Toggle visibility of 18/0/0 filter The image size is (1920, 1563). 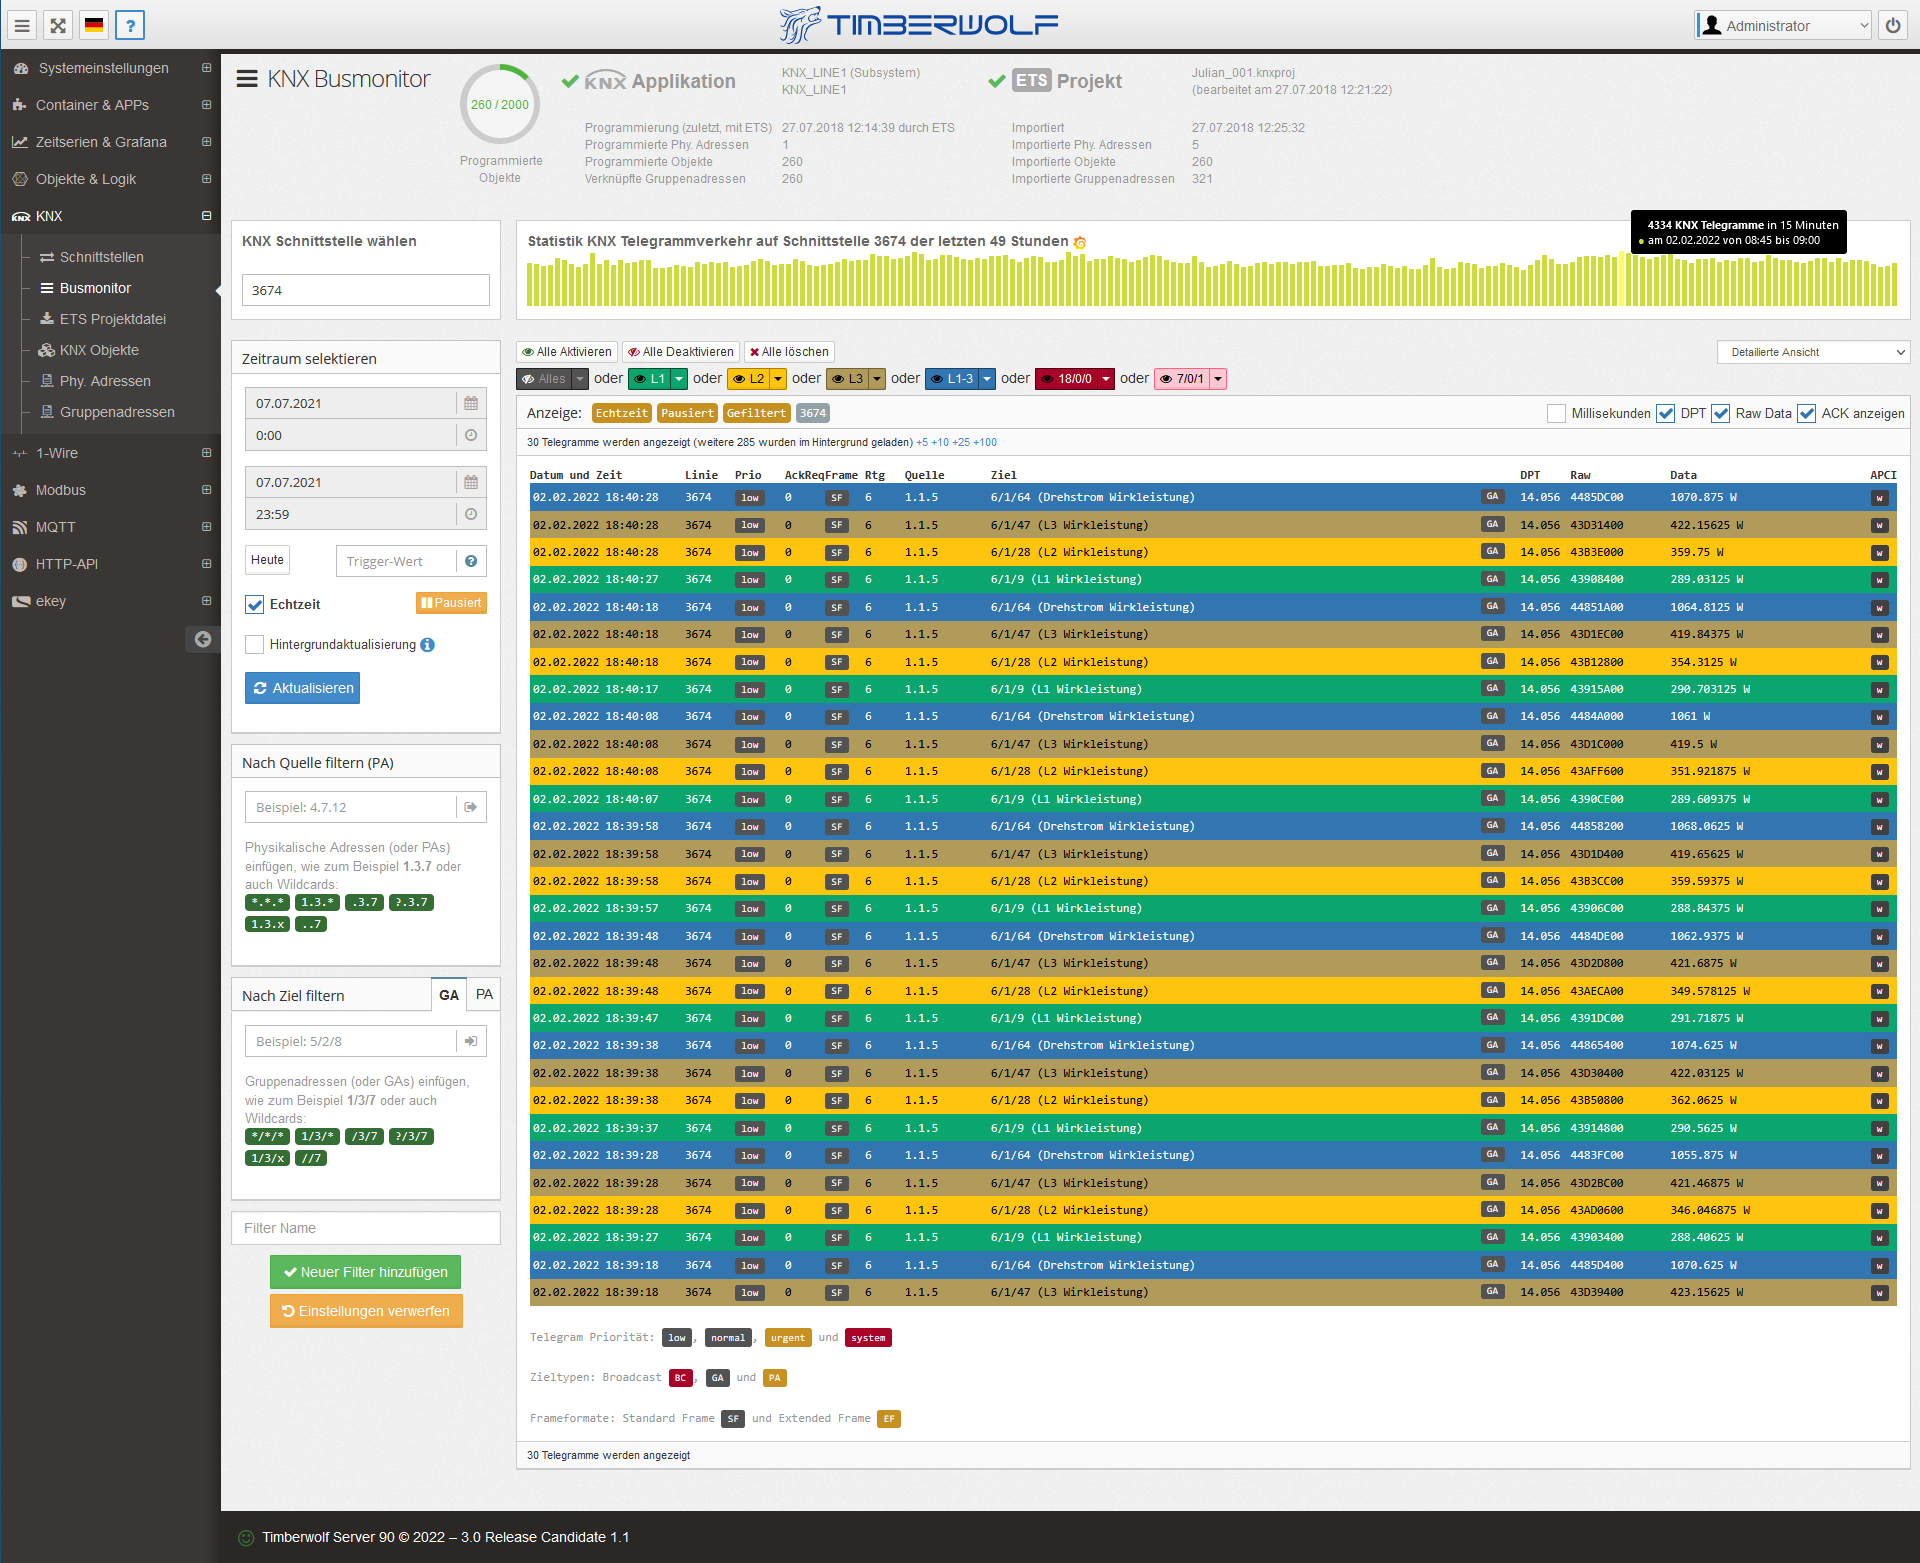point(1066,379)
